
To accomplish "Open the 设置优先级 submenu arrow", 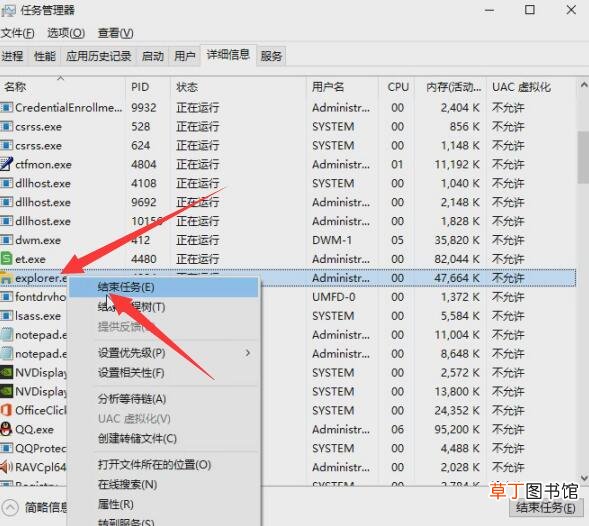I will [248, 353].
